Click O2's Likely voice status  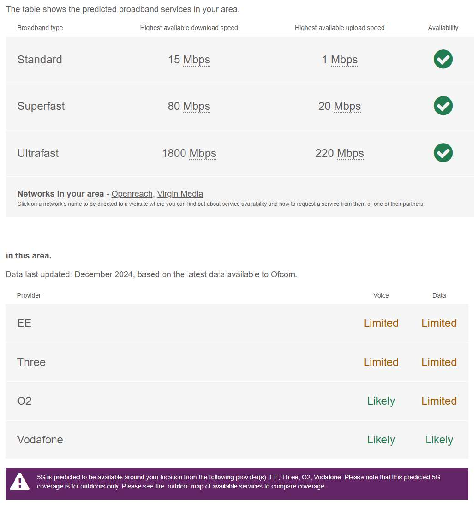coord(381,401)
